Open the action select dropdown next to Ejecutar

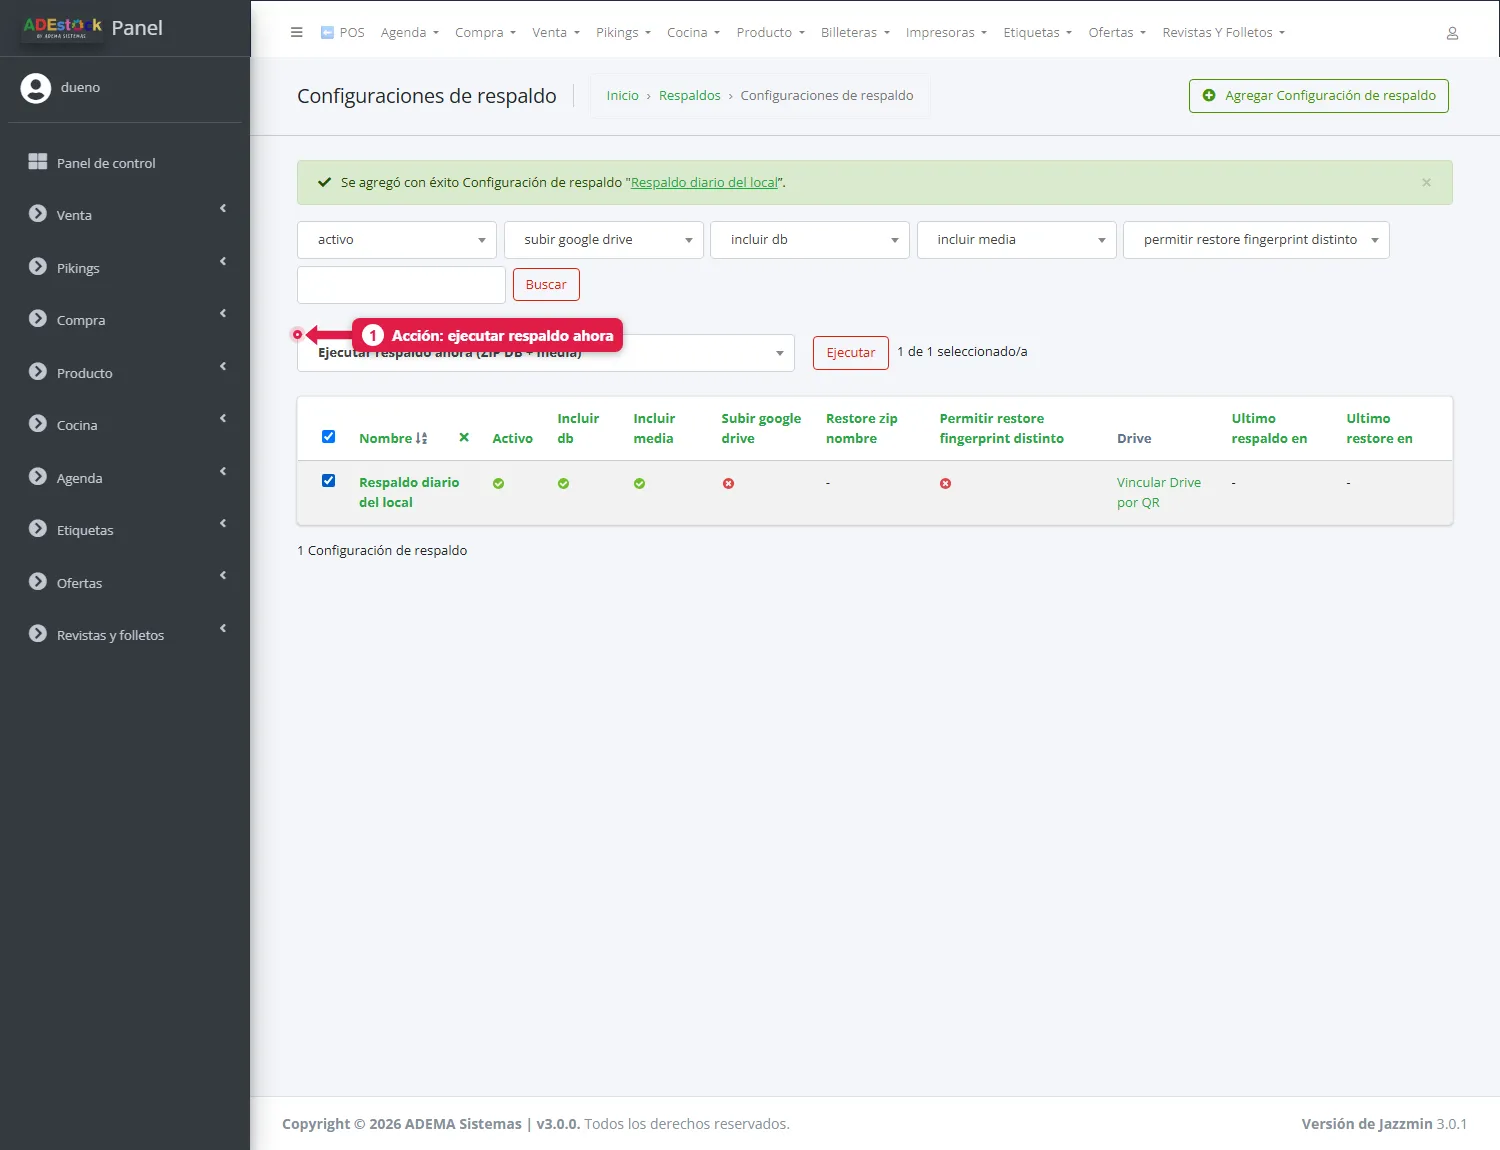coord(546,353)
